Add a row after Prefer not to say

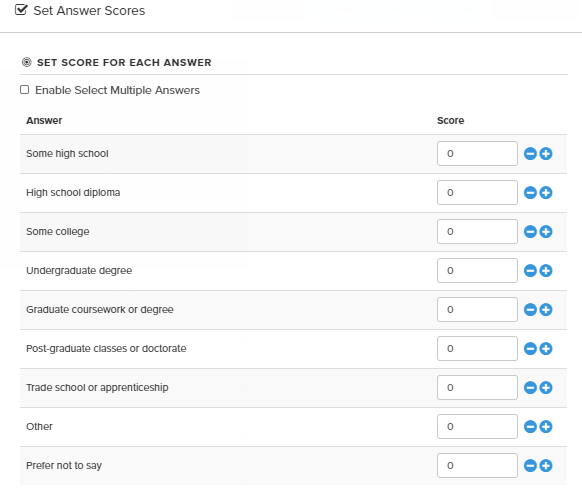click(x=546, y=465)
